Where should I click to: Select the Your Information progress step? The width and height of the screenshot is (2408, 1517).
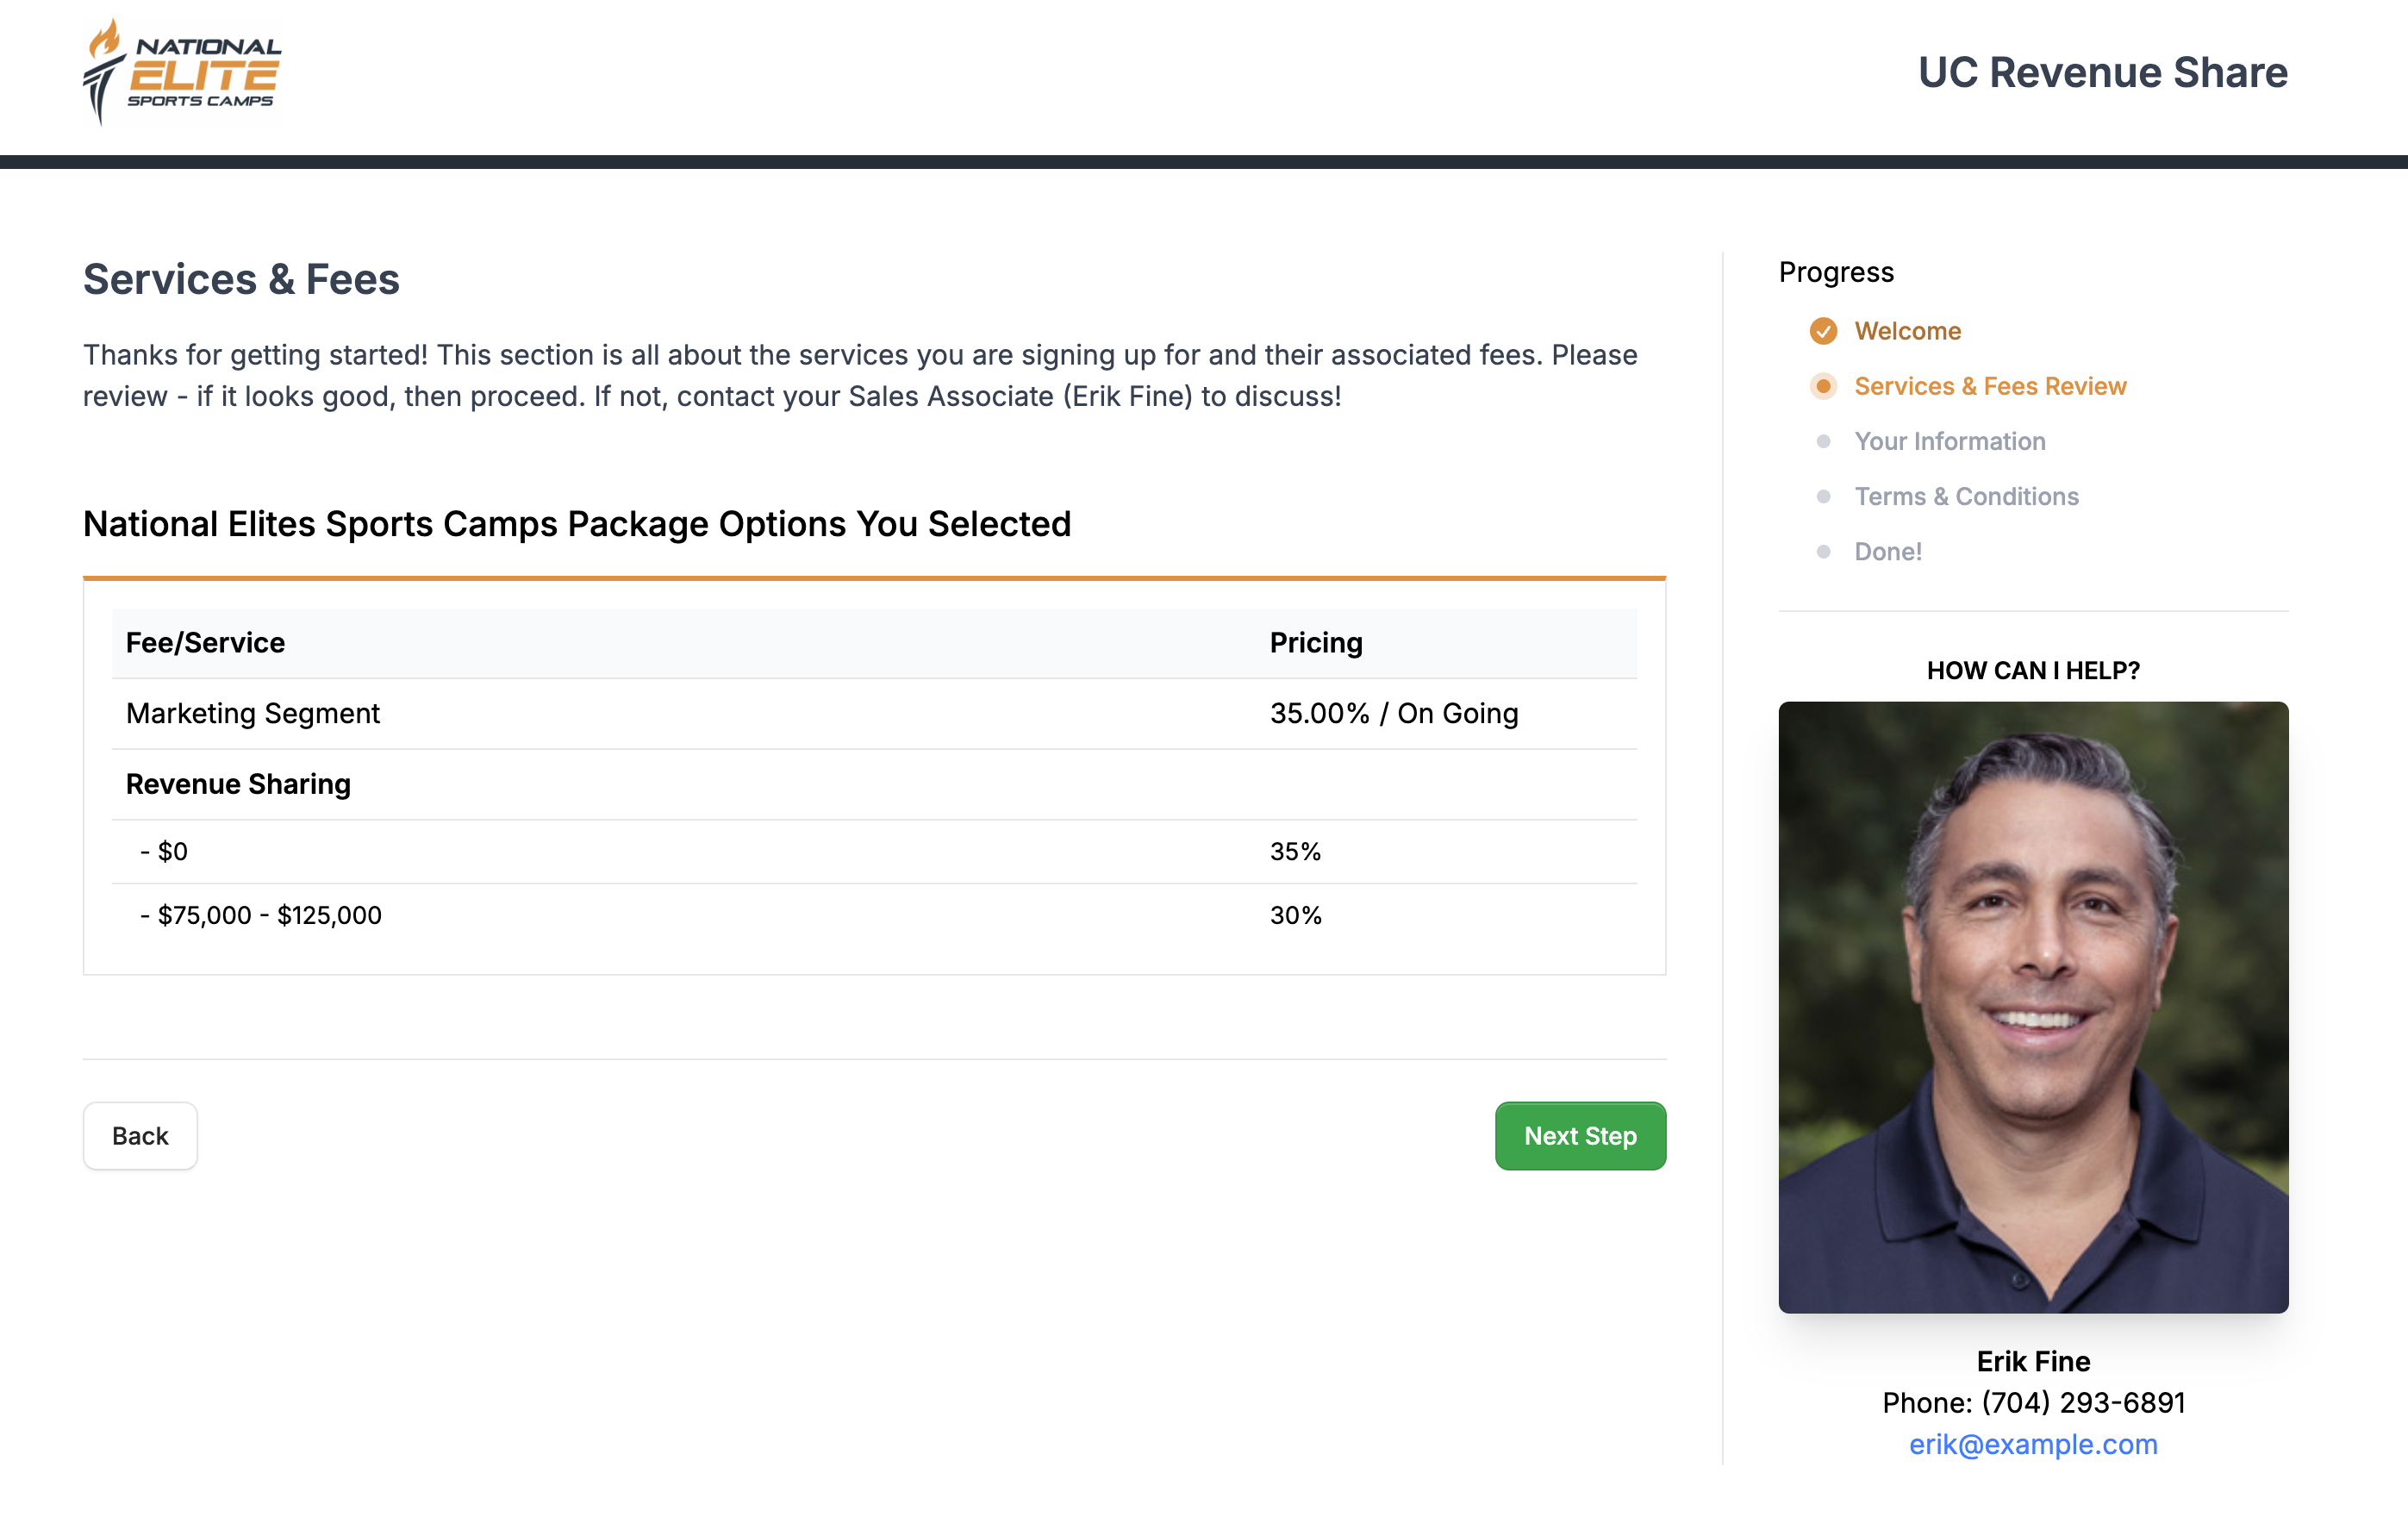coord(1949,441)
